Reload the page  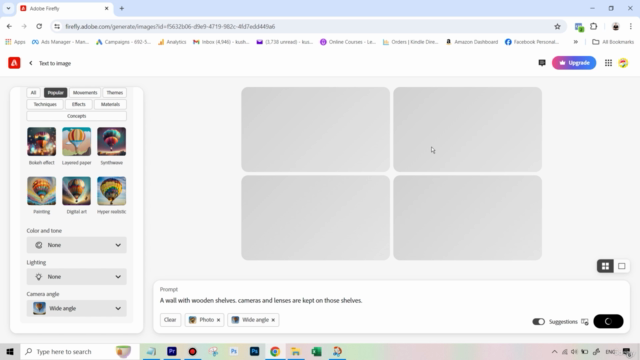pos(39,27)
